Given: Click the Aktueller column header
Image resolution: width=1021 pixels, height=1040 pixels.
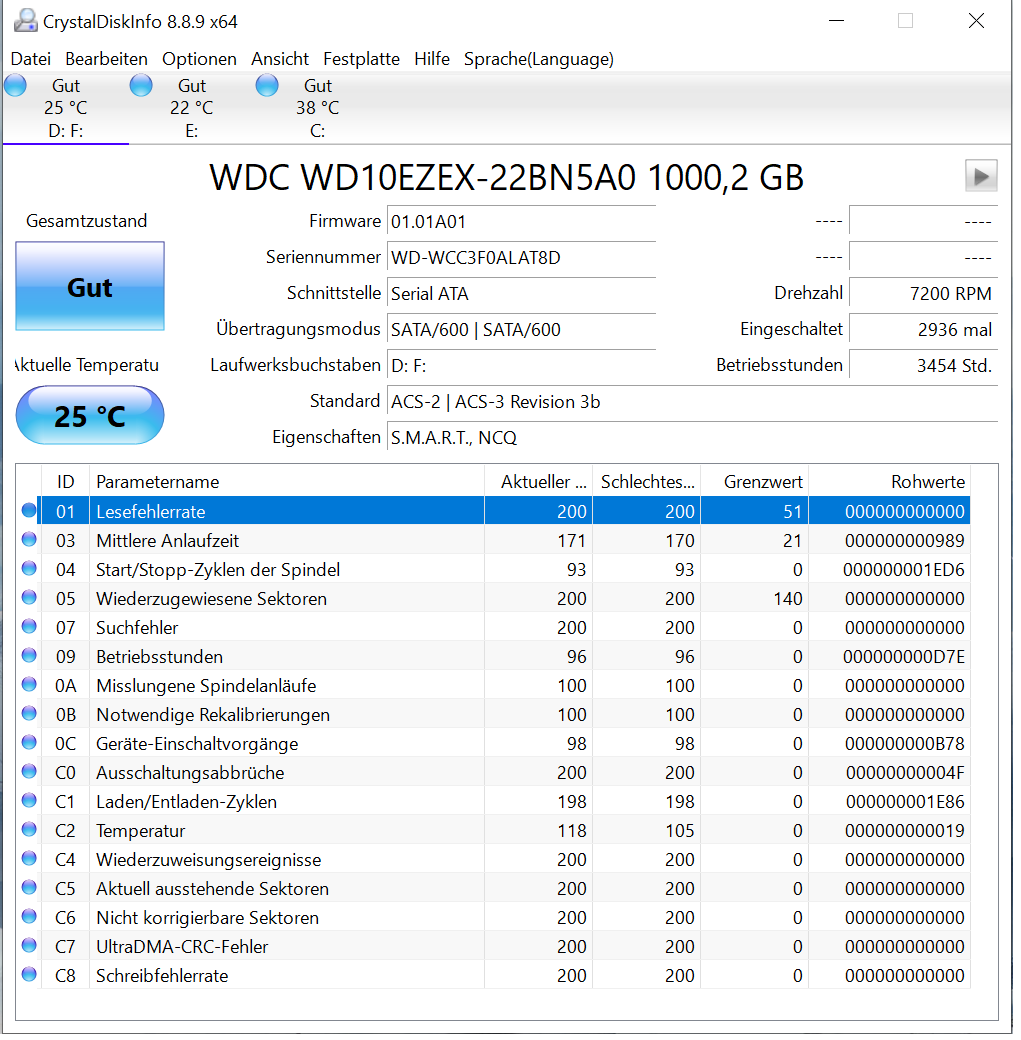Looking at the screenshot, I should click(539, 482).
